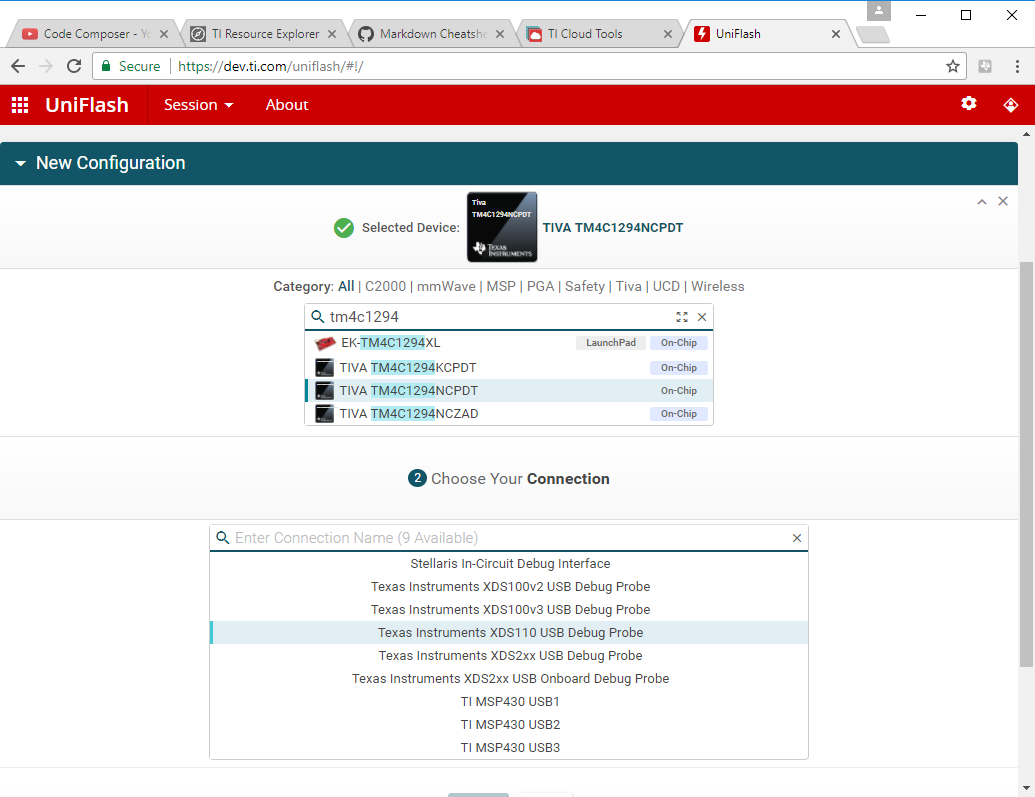Filter devices by Tiva category
The image size is (1035, 797).
coord(628,287)
